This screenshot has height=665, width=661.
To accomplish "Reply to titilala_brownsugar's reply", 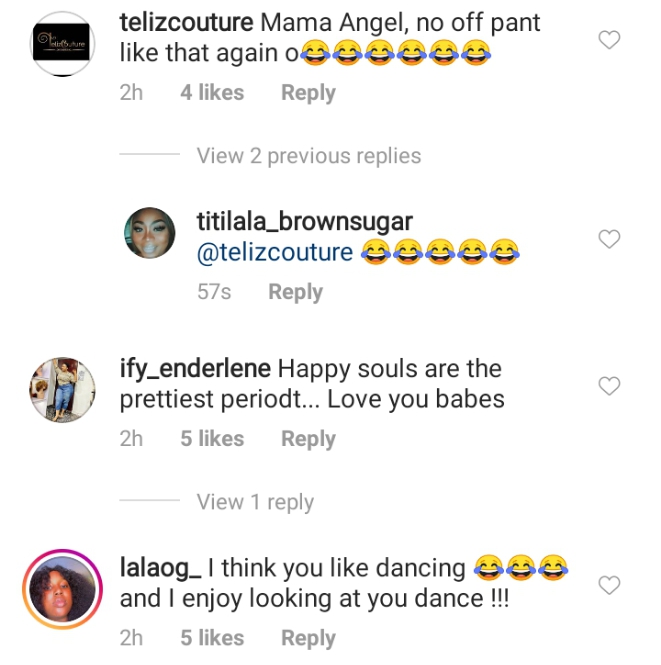I will 295,292.
